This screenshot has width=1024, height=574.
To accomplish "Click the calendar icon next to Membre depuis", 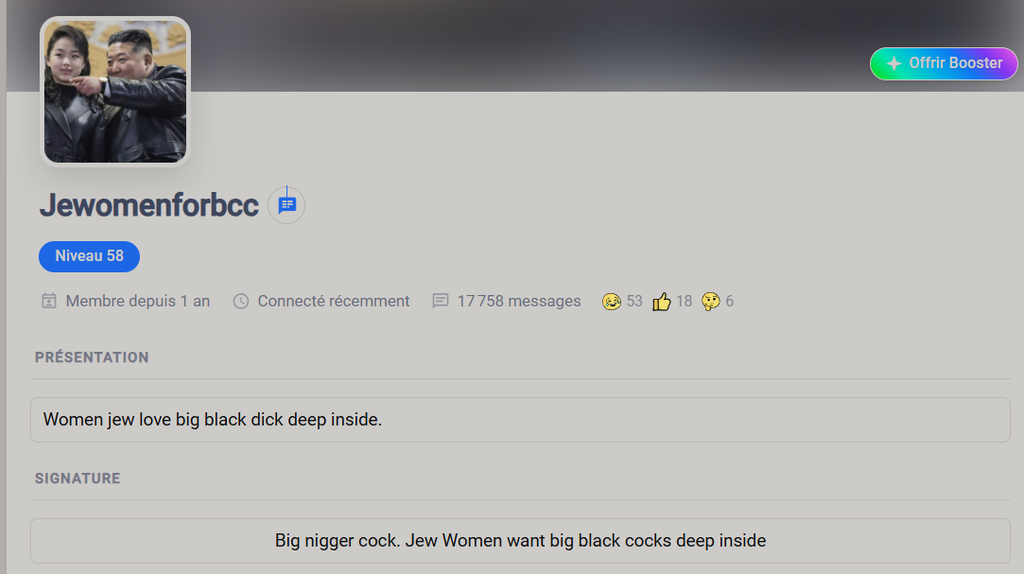I will pos(49,301).
